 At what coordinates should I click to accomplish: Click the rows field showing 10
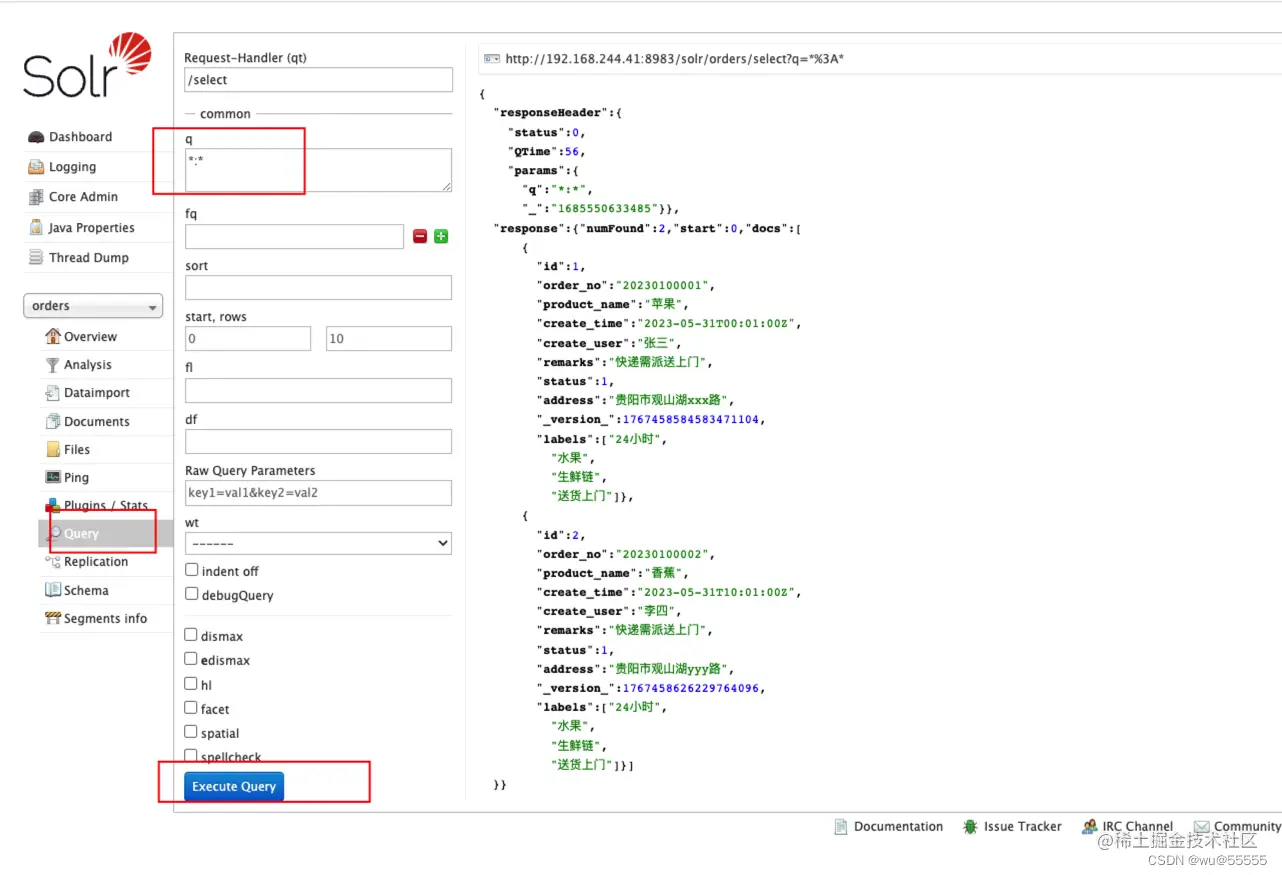(x=389, y=339)
